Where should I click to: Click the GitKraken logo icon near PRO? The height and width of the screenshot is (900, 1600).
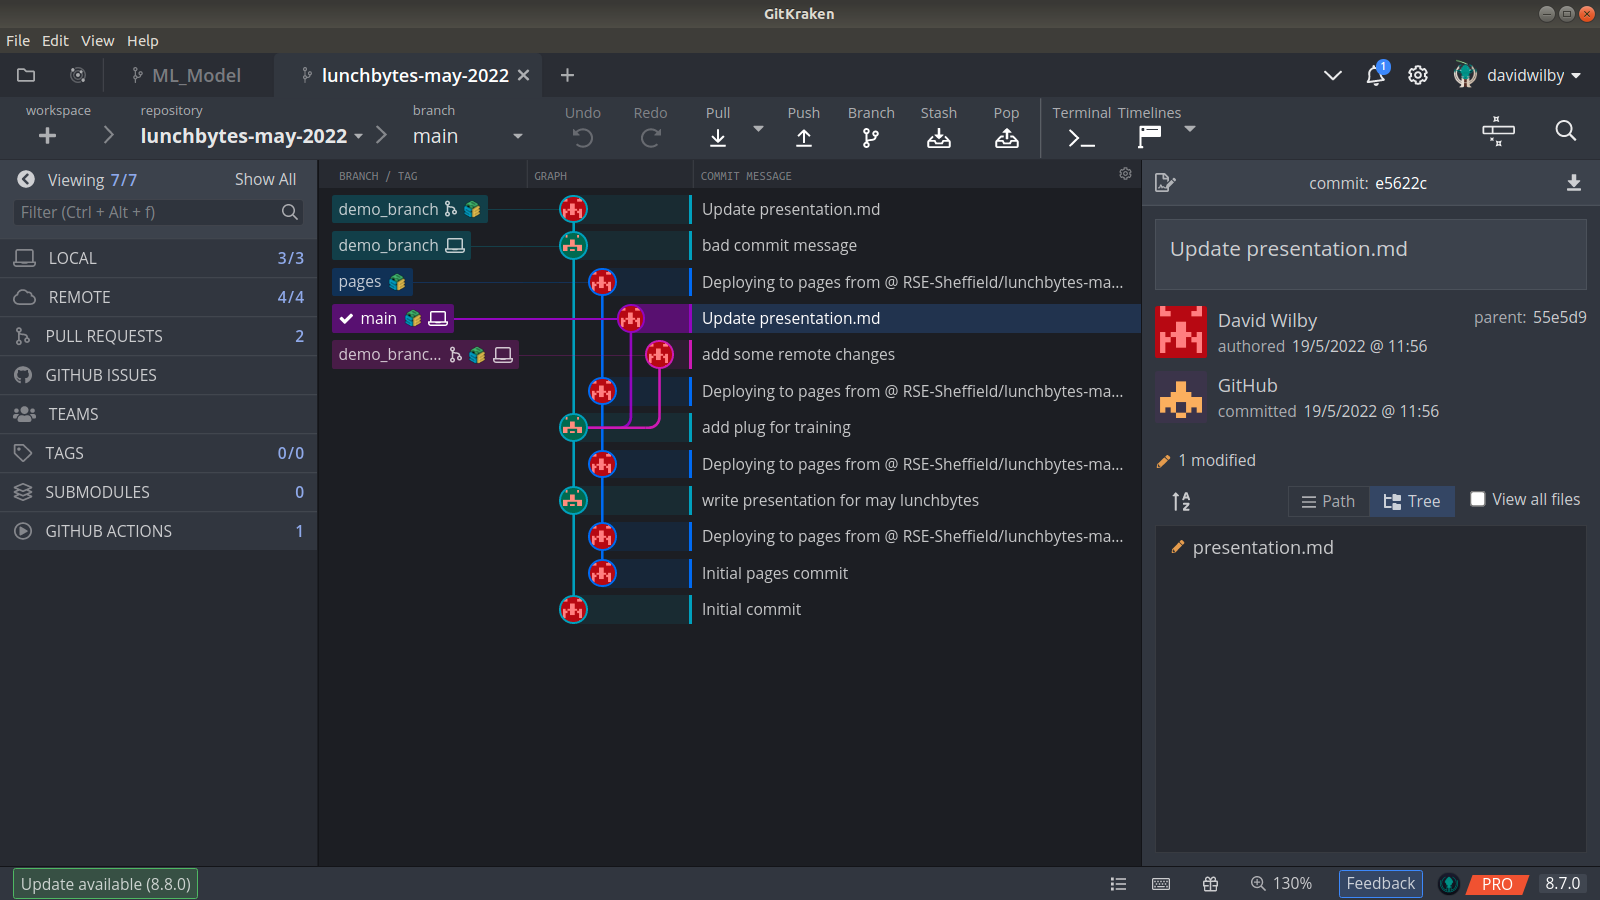coord(1448,884)
